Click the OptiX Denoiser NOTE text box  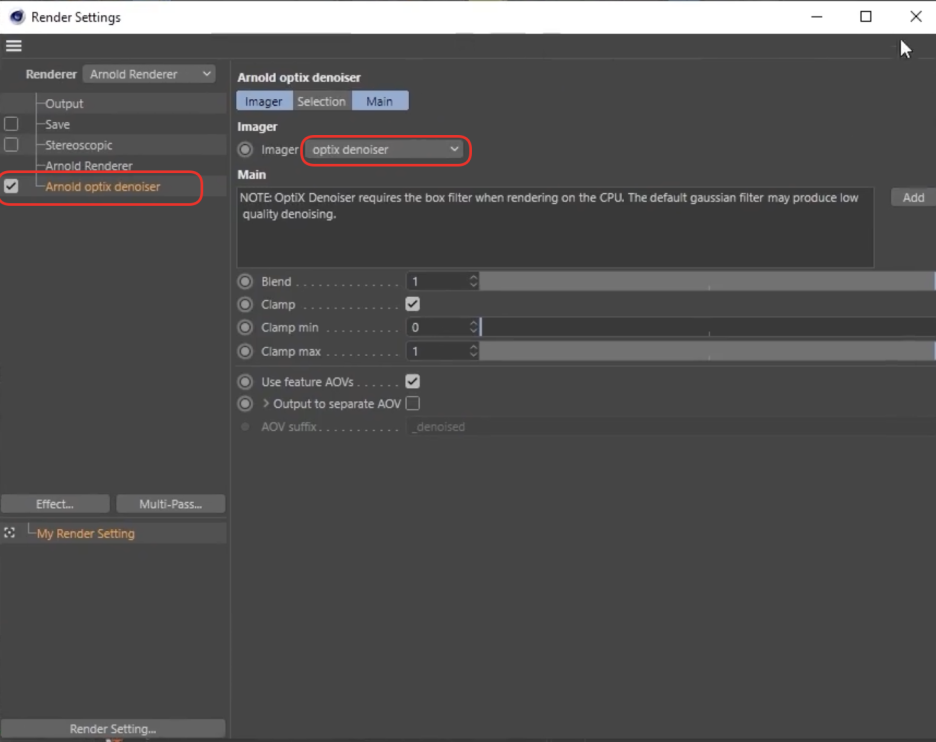click(555, 227)
